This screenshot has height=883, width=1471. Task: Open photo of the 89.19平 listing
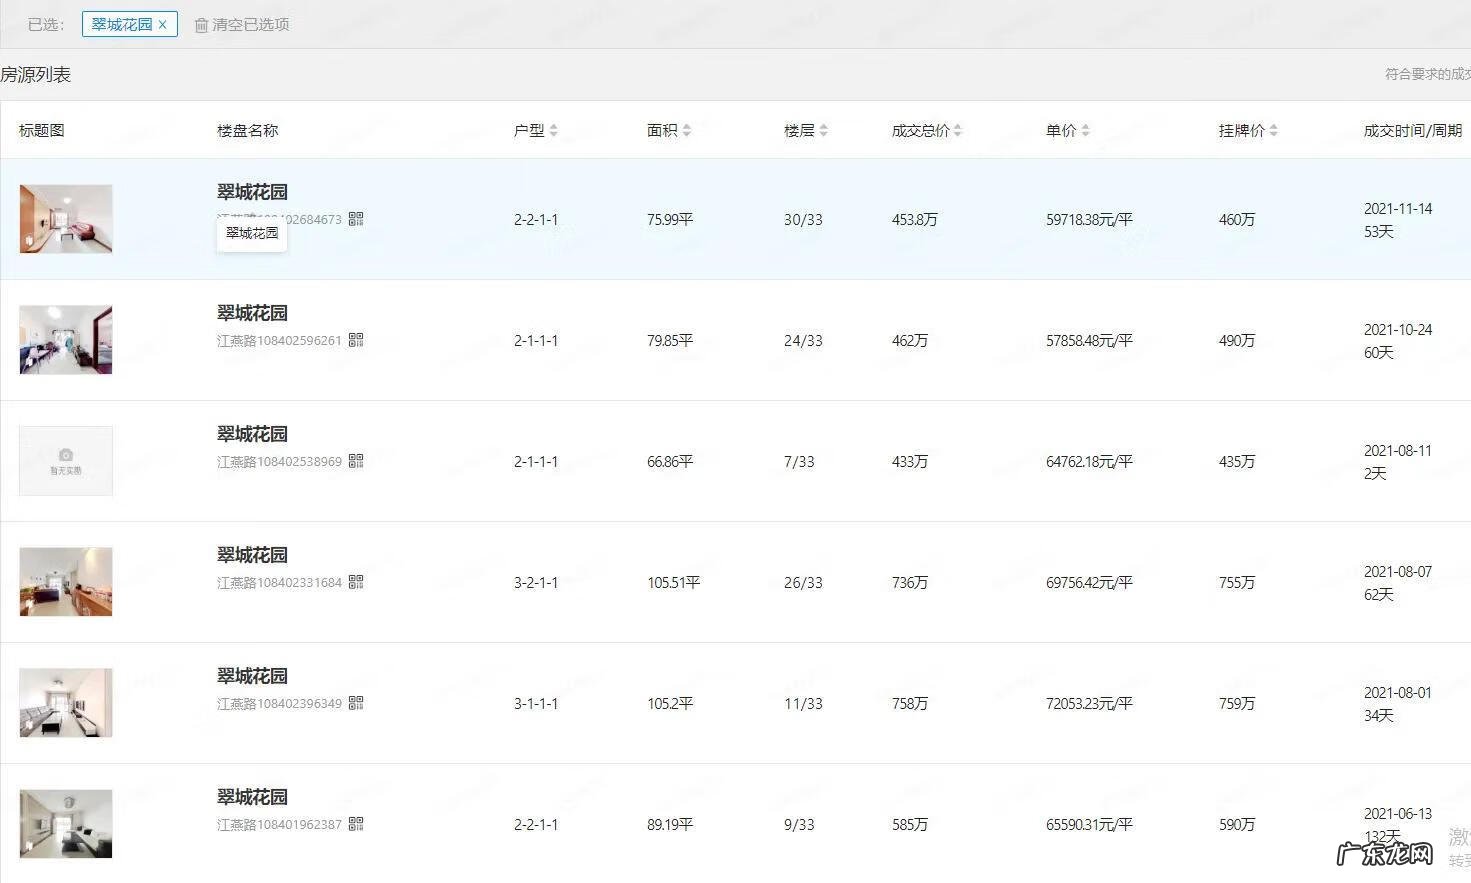pos(66,824)
